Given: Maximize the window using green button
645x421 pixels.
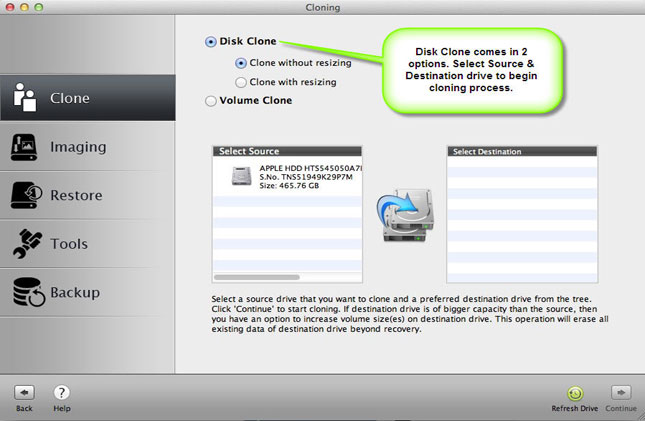Looking at the screenshot, I should coord(39,7).
